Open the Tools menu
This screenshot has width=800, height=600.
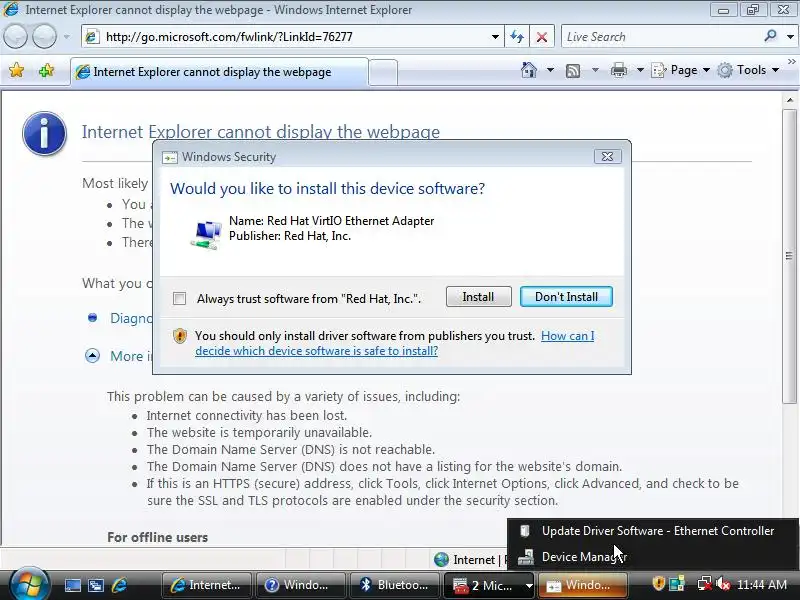click(748, 70)
